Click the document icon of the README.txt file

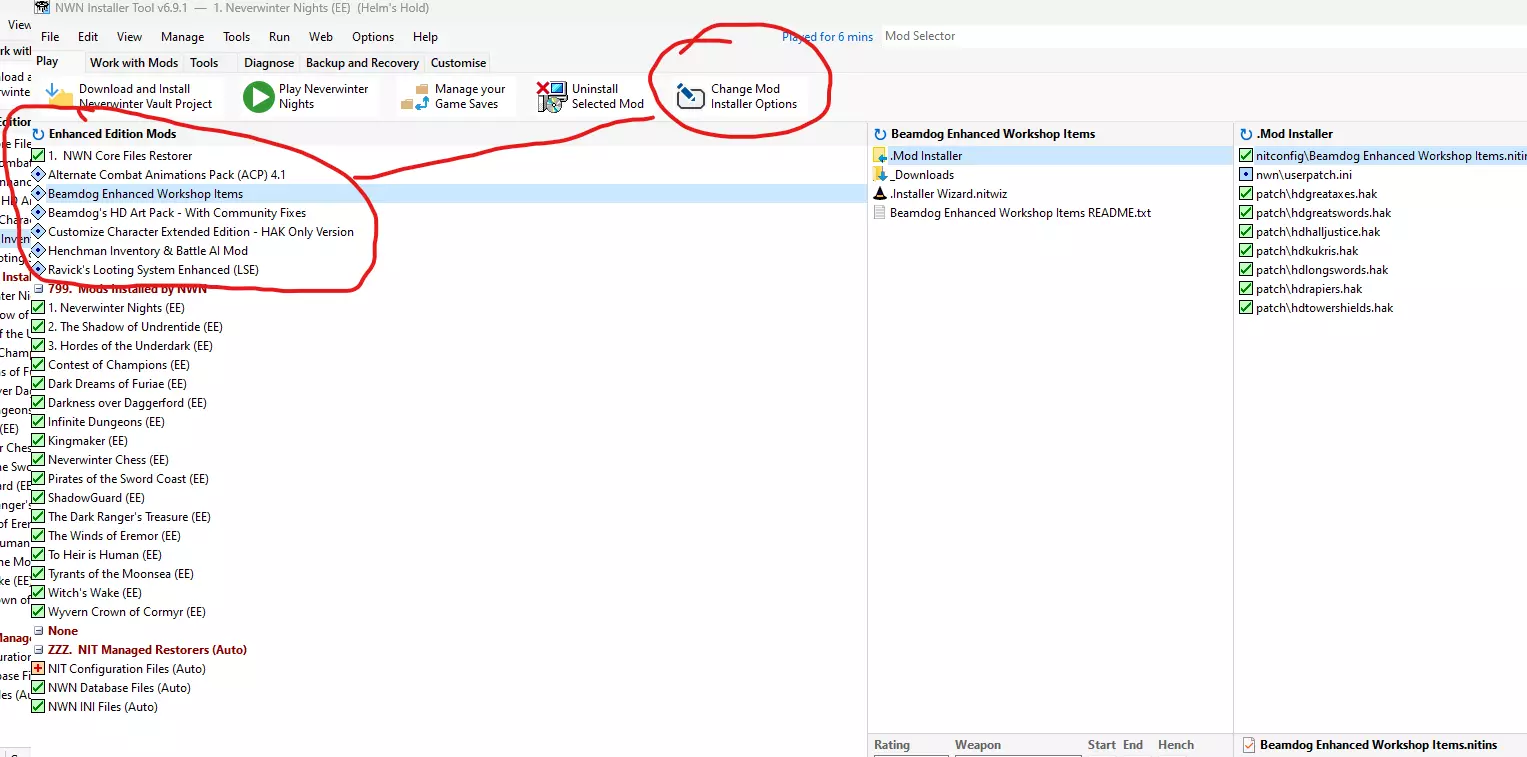(x=880, y=213)
